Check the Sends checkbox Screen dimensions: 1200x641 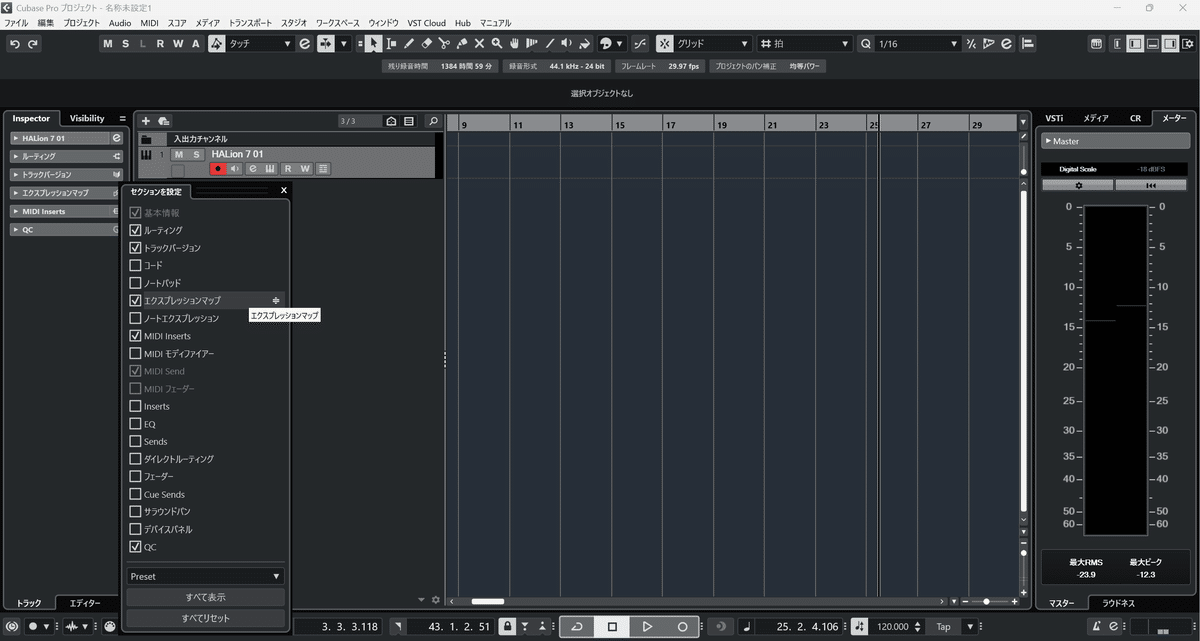tap(135, 441)
